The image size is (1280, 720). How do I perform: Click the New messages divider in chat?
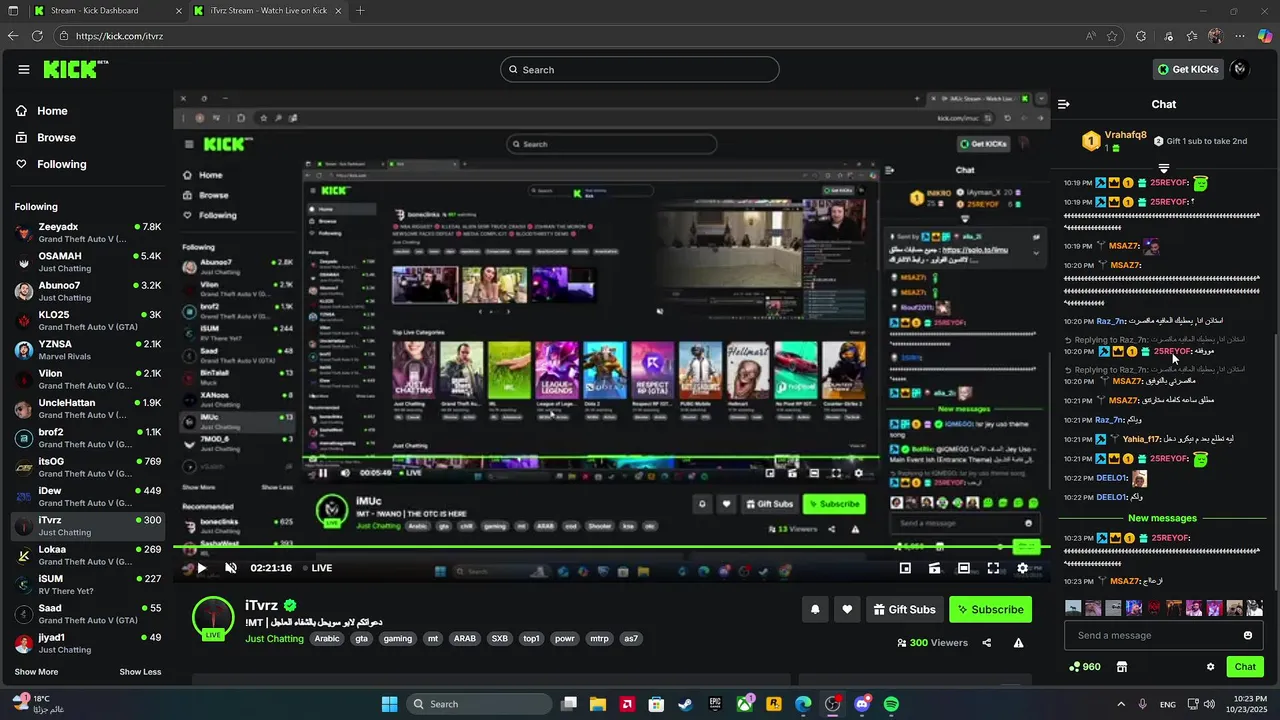tap(1162, 518)
